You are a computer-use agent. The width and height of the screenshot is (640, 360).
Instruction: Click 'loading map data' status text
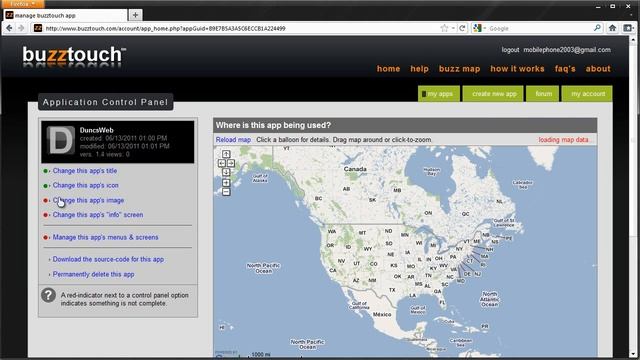pos(563,140)
